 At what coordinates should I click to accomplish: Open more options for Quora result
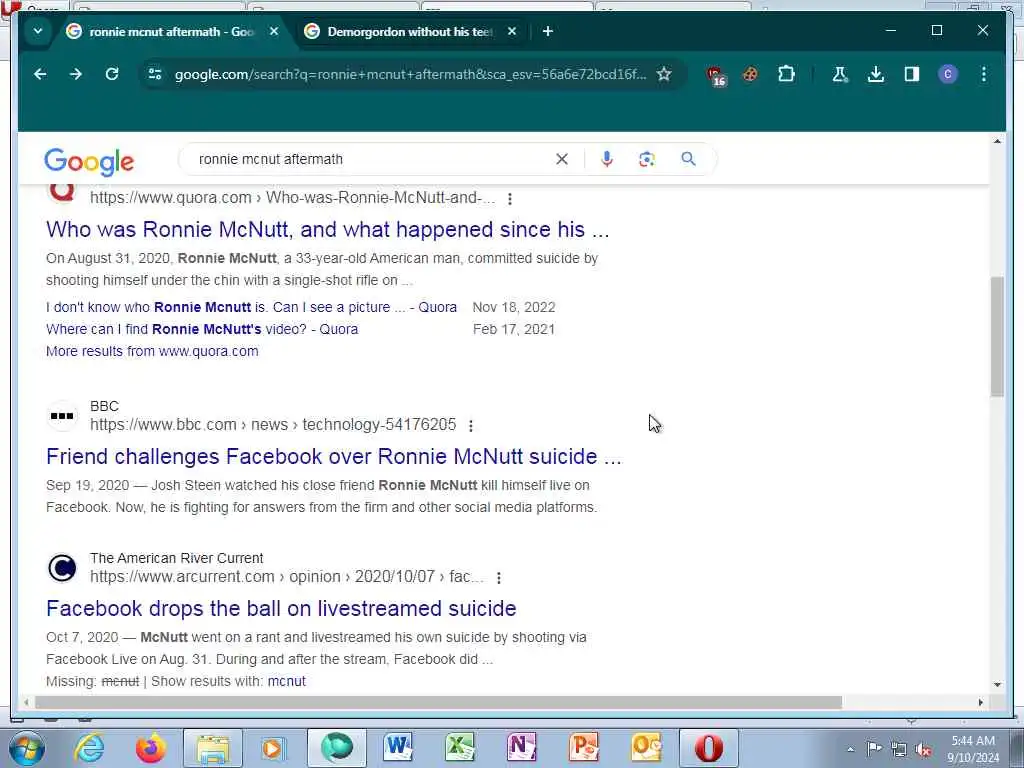510,199
